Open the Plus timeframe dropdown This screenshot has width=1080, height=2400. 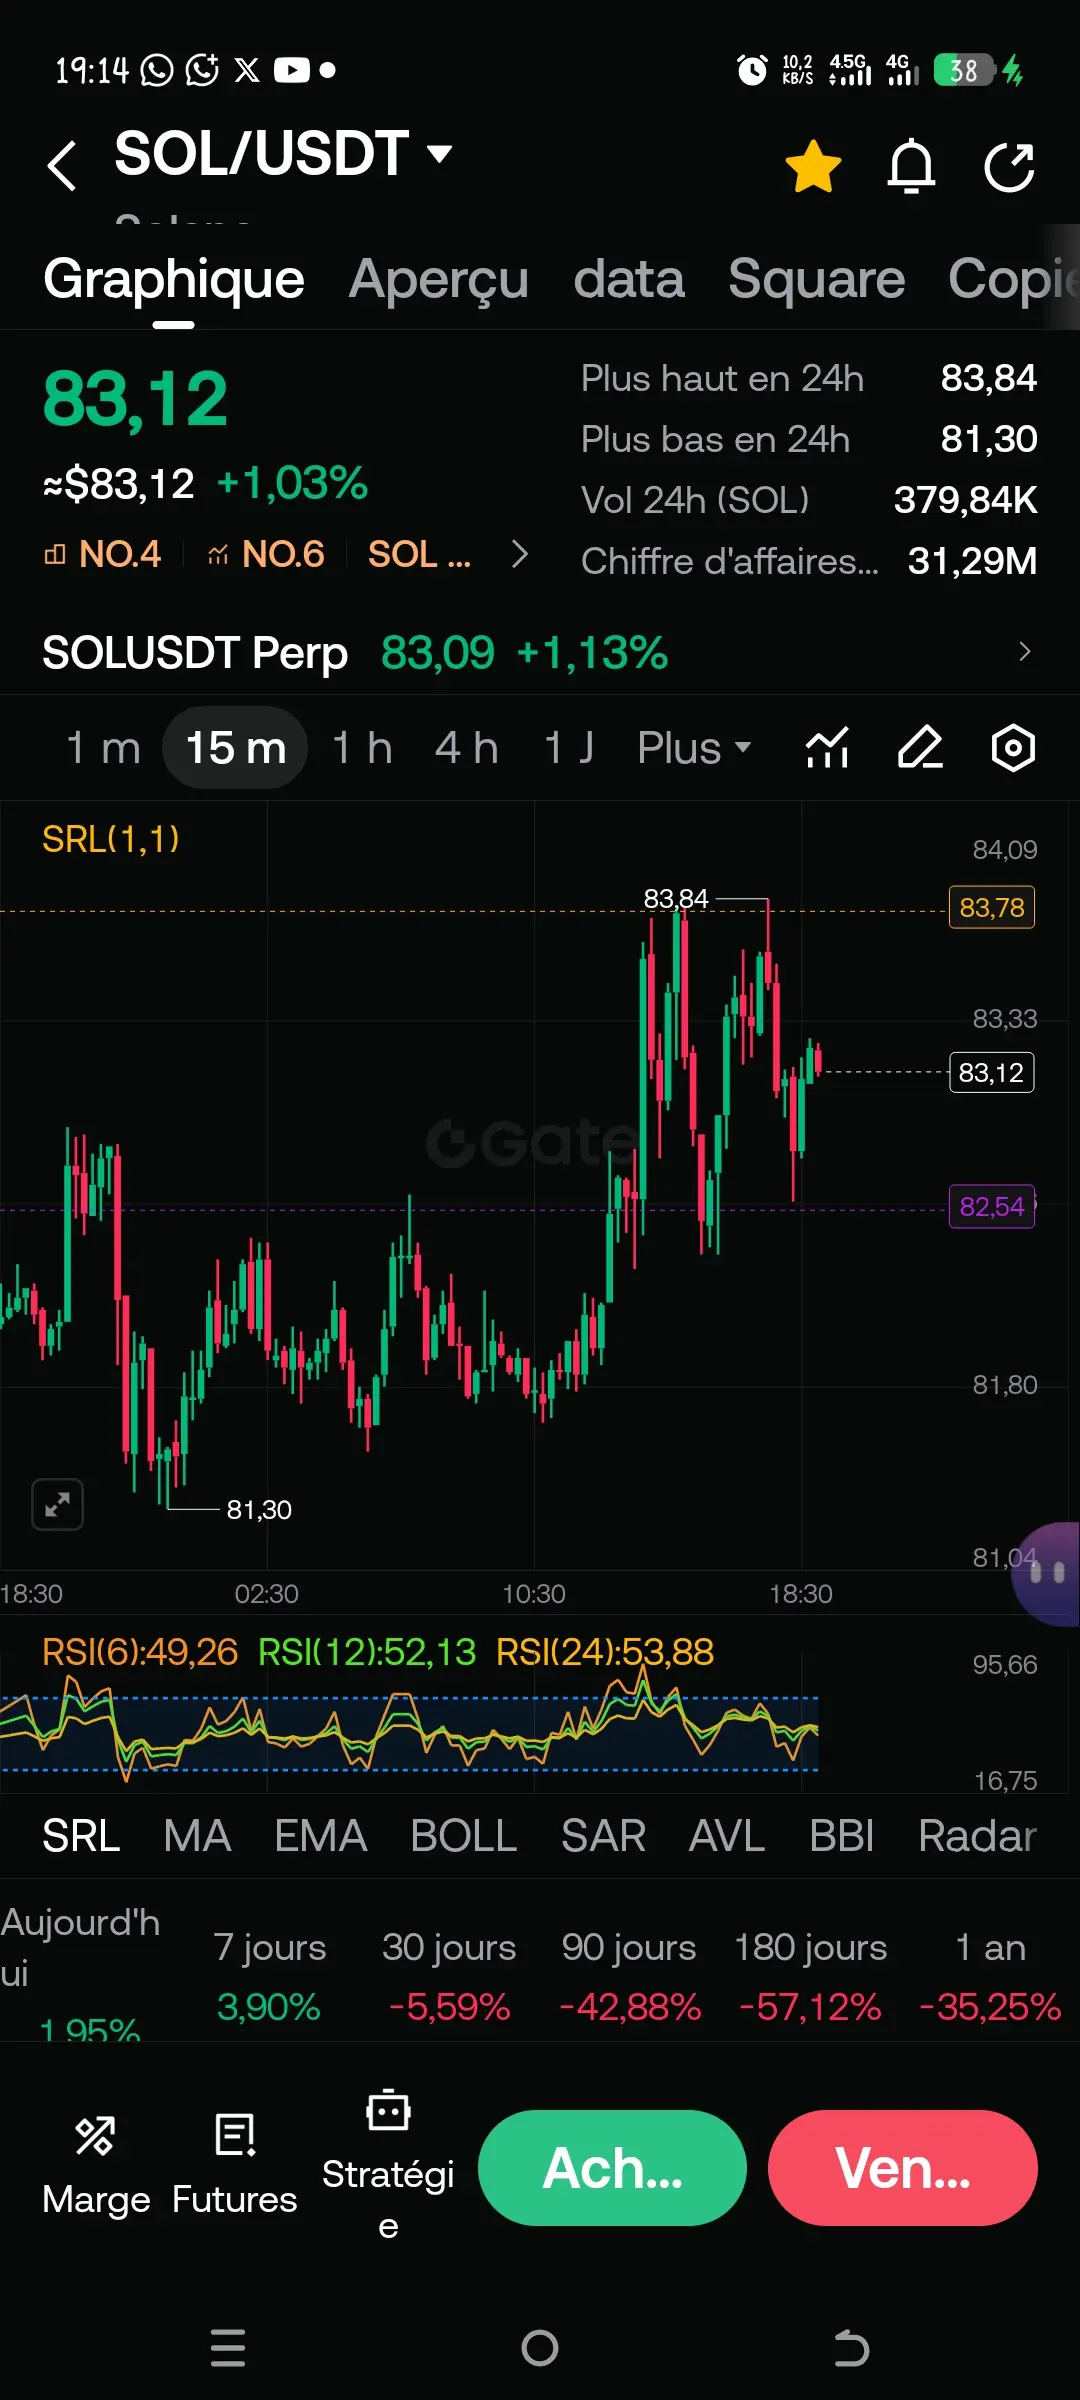[x=694, y=748]
